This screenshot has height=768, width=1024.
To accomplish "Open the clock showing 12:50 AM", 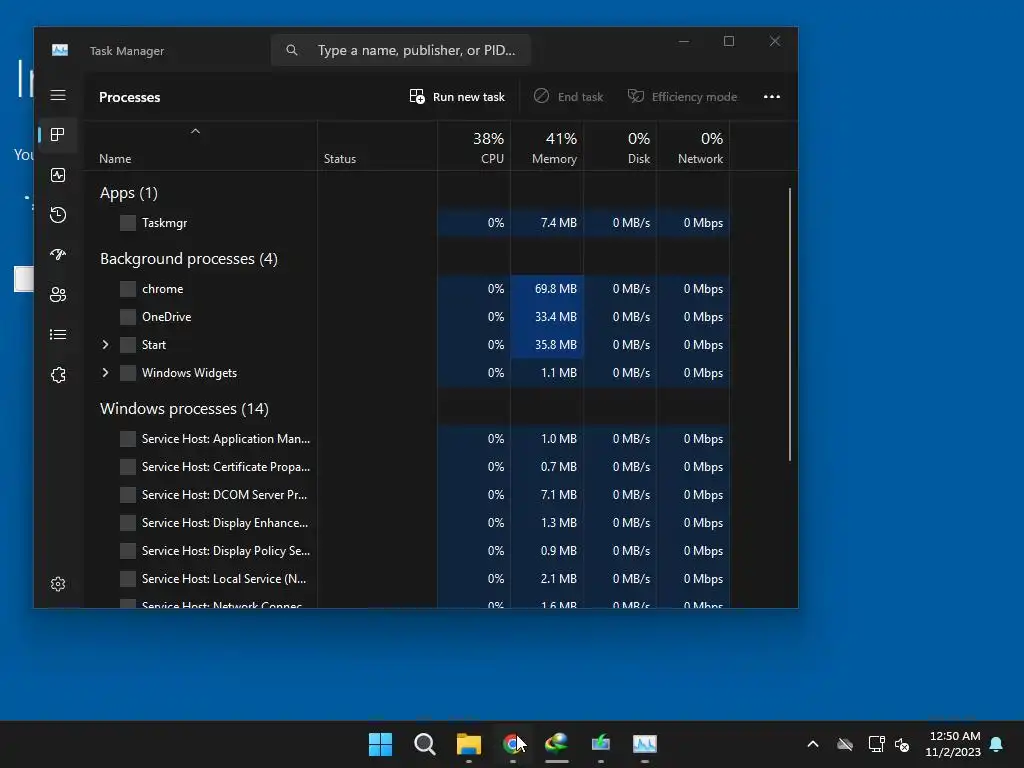I will tap(953, 744).
